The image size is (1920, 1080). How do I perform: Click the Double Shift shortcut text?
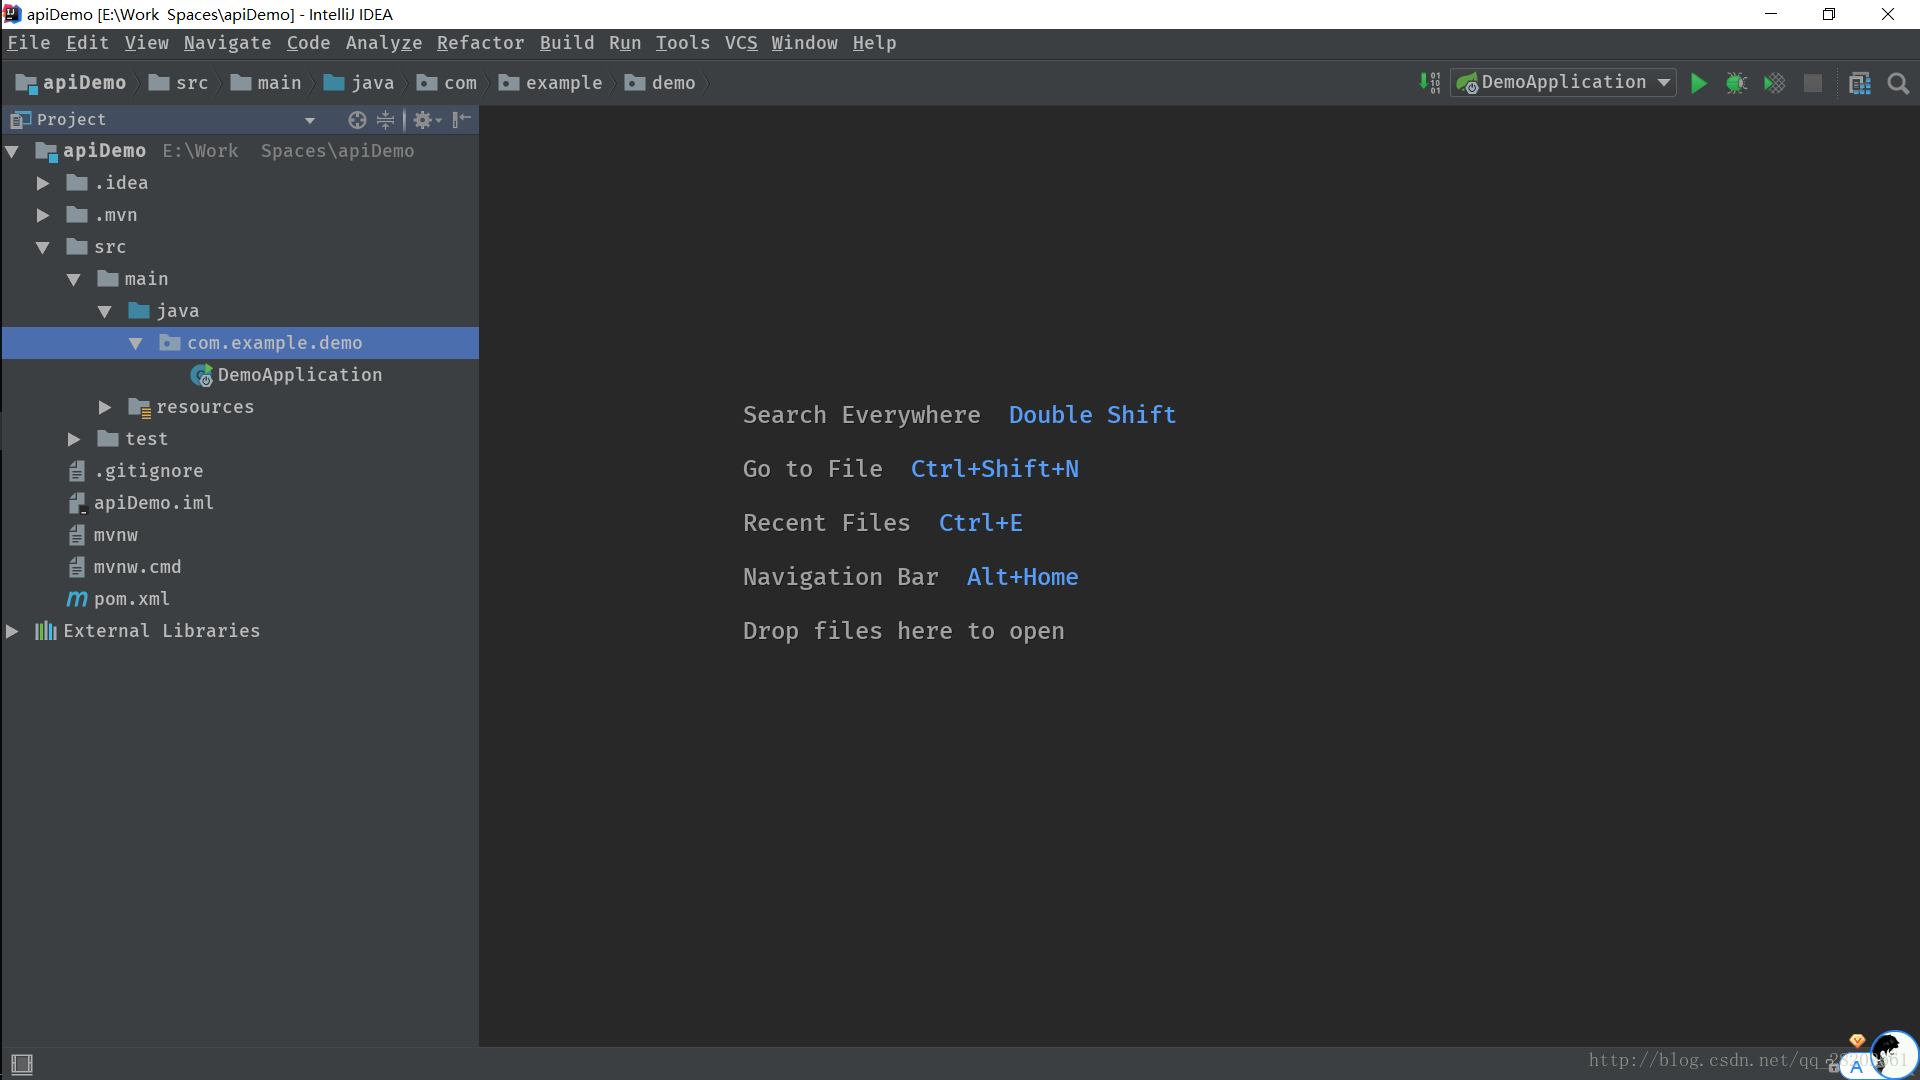[x=1092, y=415]
